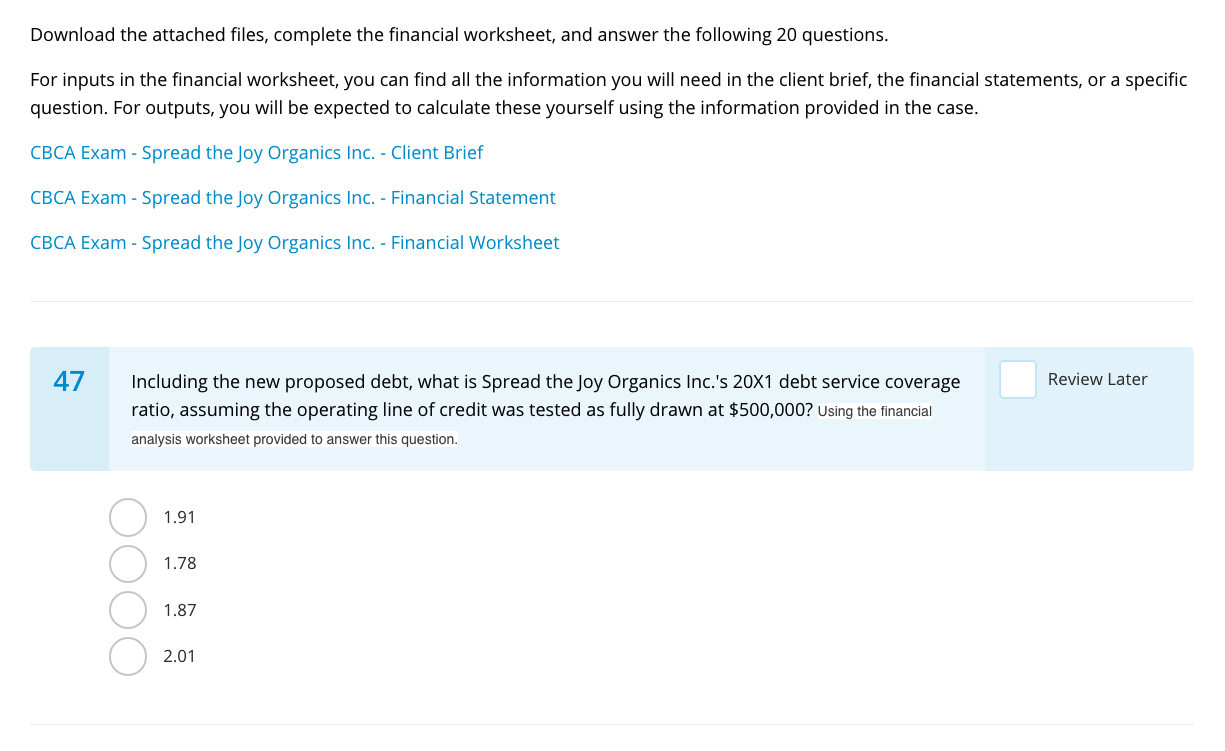Download the Financial Worksheet file
This screenshot has width=1225, height=751.
coord(294,243)
